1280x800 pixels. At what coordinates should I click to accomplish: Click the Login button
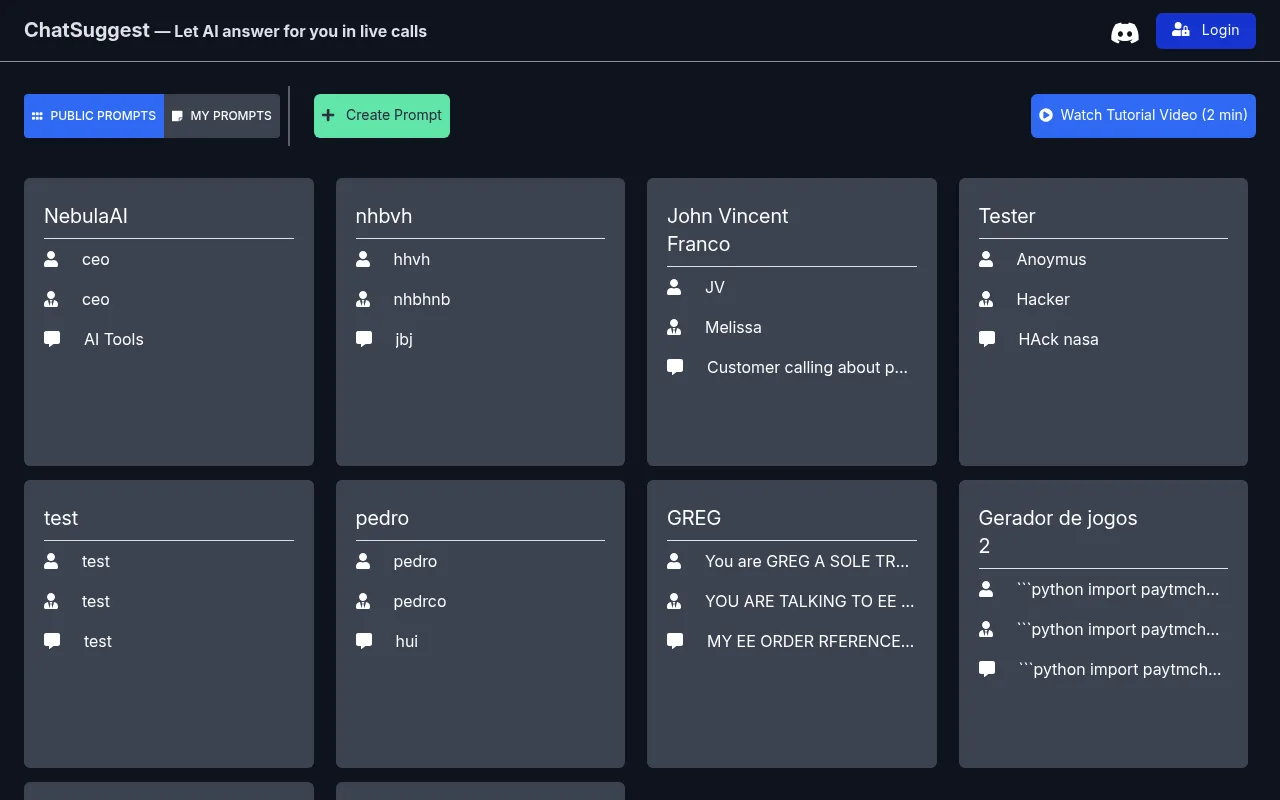[1206, 30]
